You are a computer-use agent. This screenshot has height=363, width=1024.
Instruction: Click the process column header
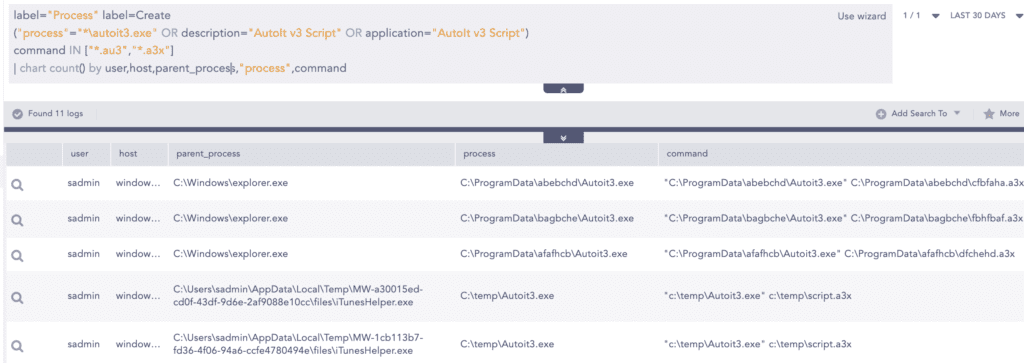pos(479,154)
